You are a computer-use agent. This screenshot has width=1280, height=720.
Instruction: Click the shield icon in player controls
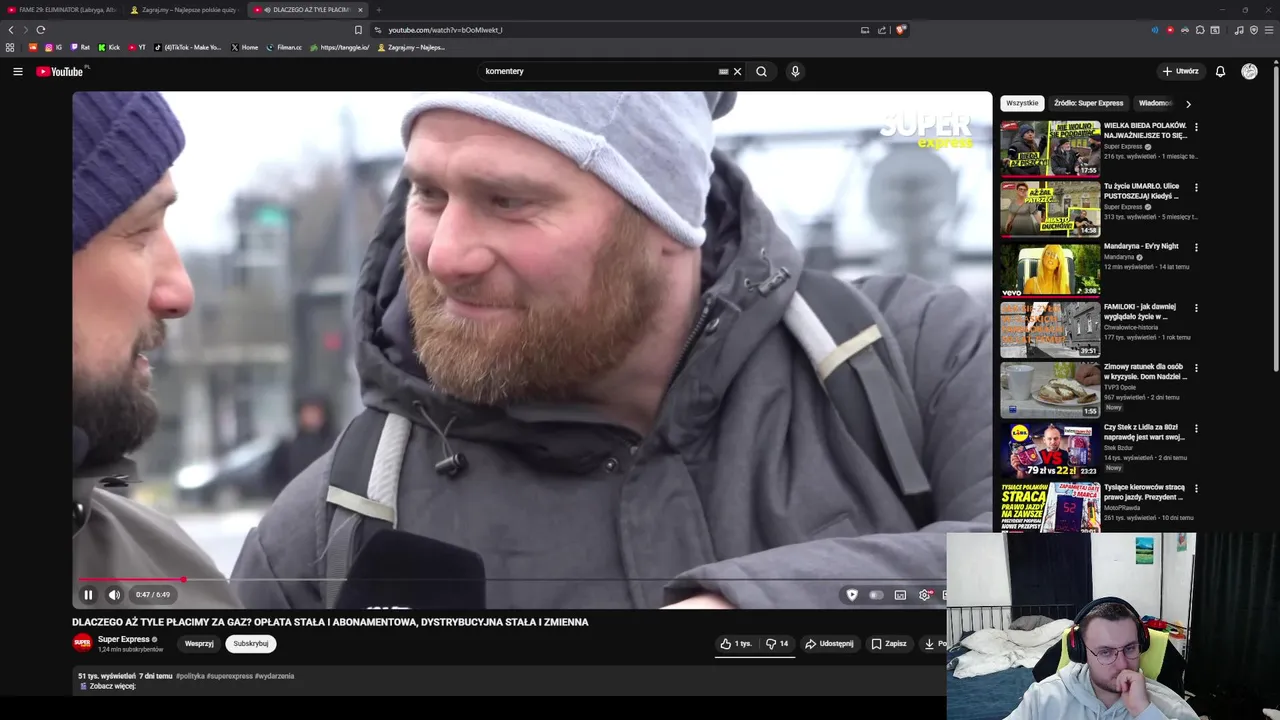[852, 594]
